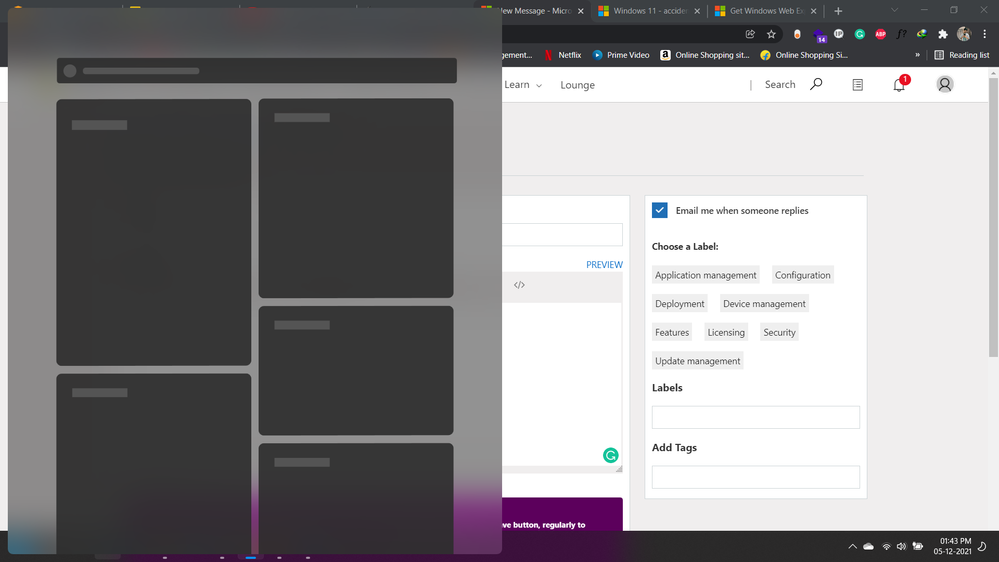Open the IP extension icon
Viewport: 999px width, 562px height.
(x=838, y=34)
